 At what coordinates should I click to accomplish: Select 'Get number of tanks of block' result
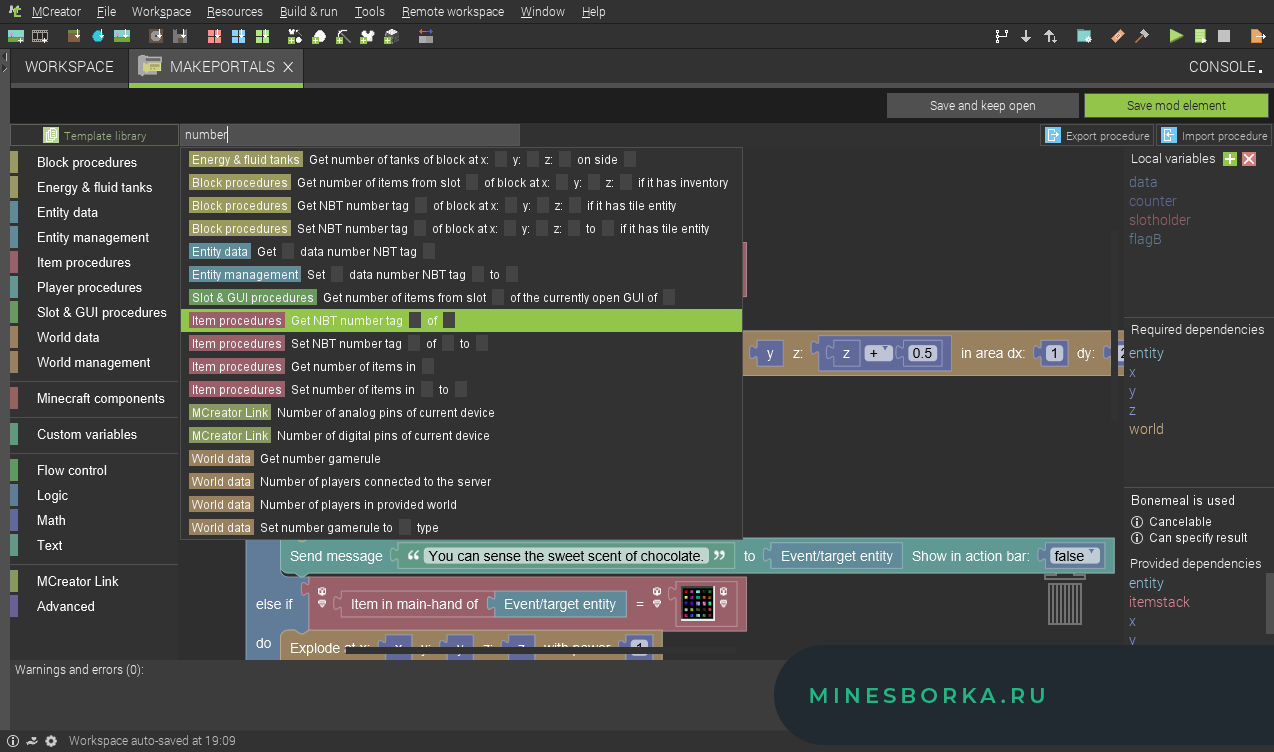point(461,159)
